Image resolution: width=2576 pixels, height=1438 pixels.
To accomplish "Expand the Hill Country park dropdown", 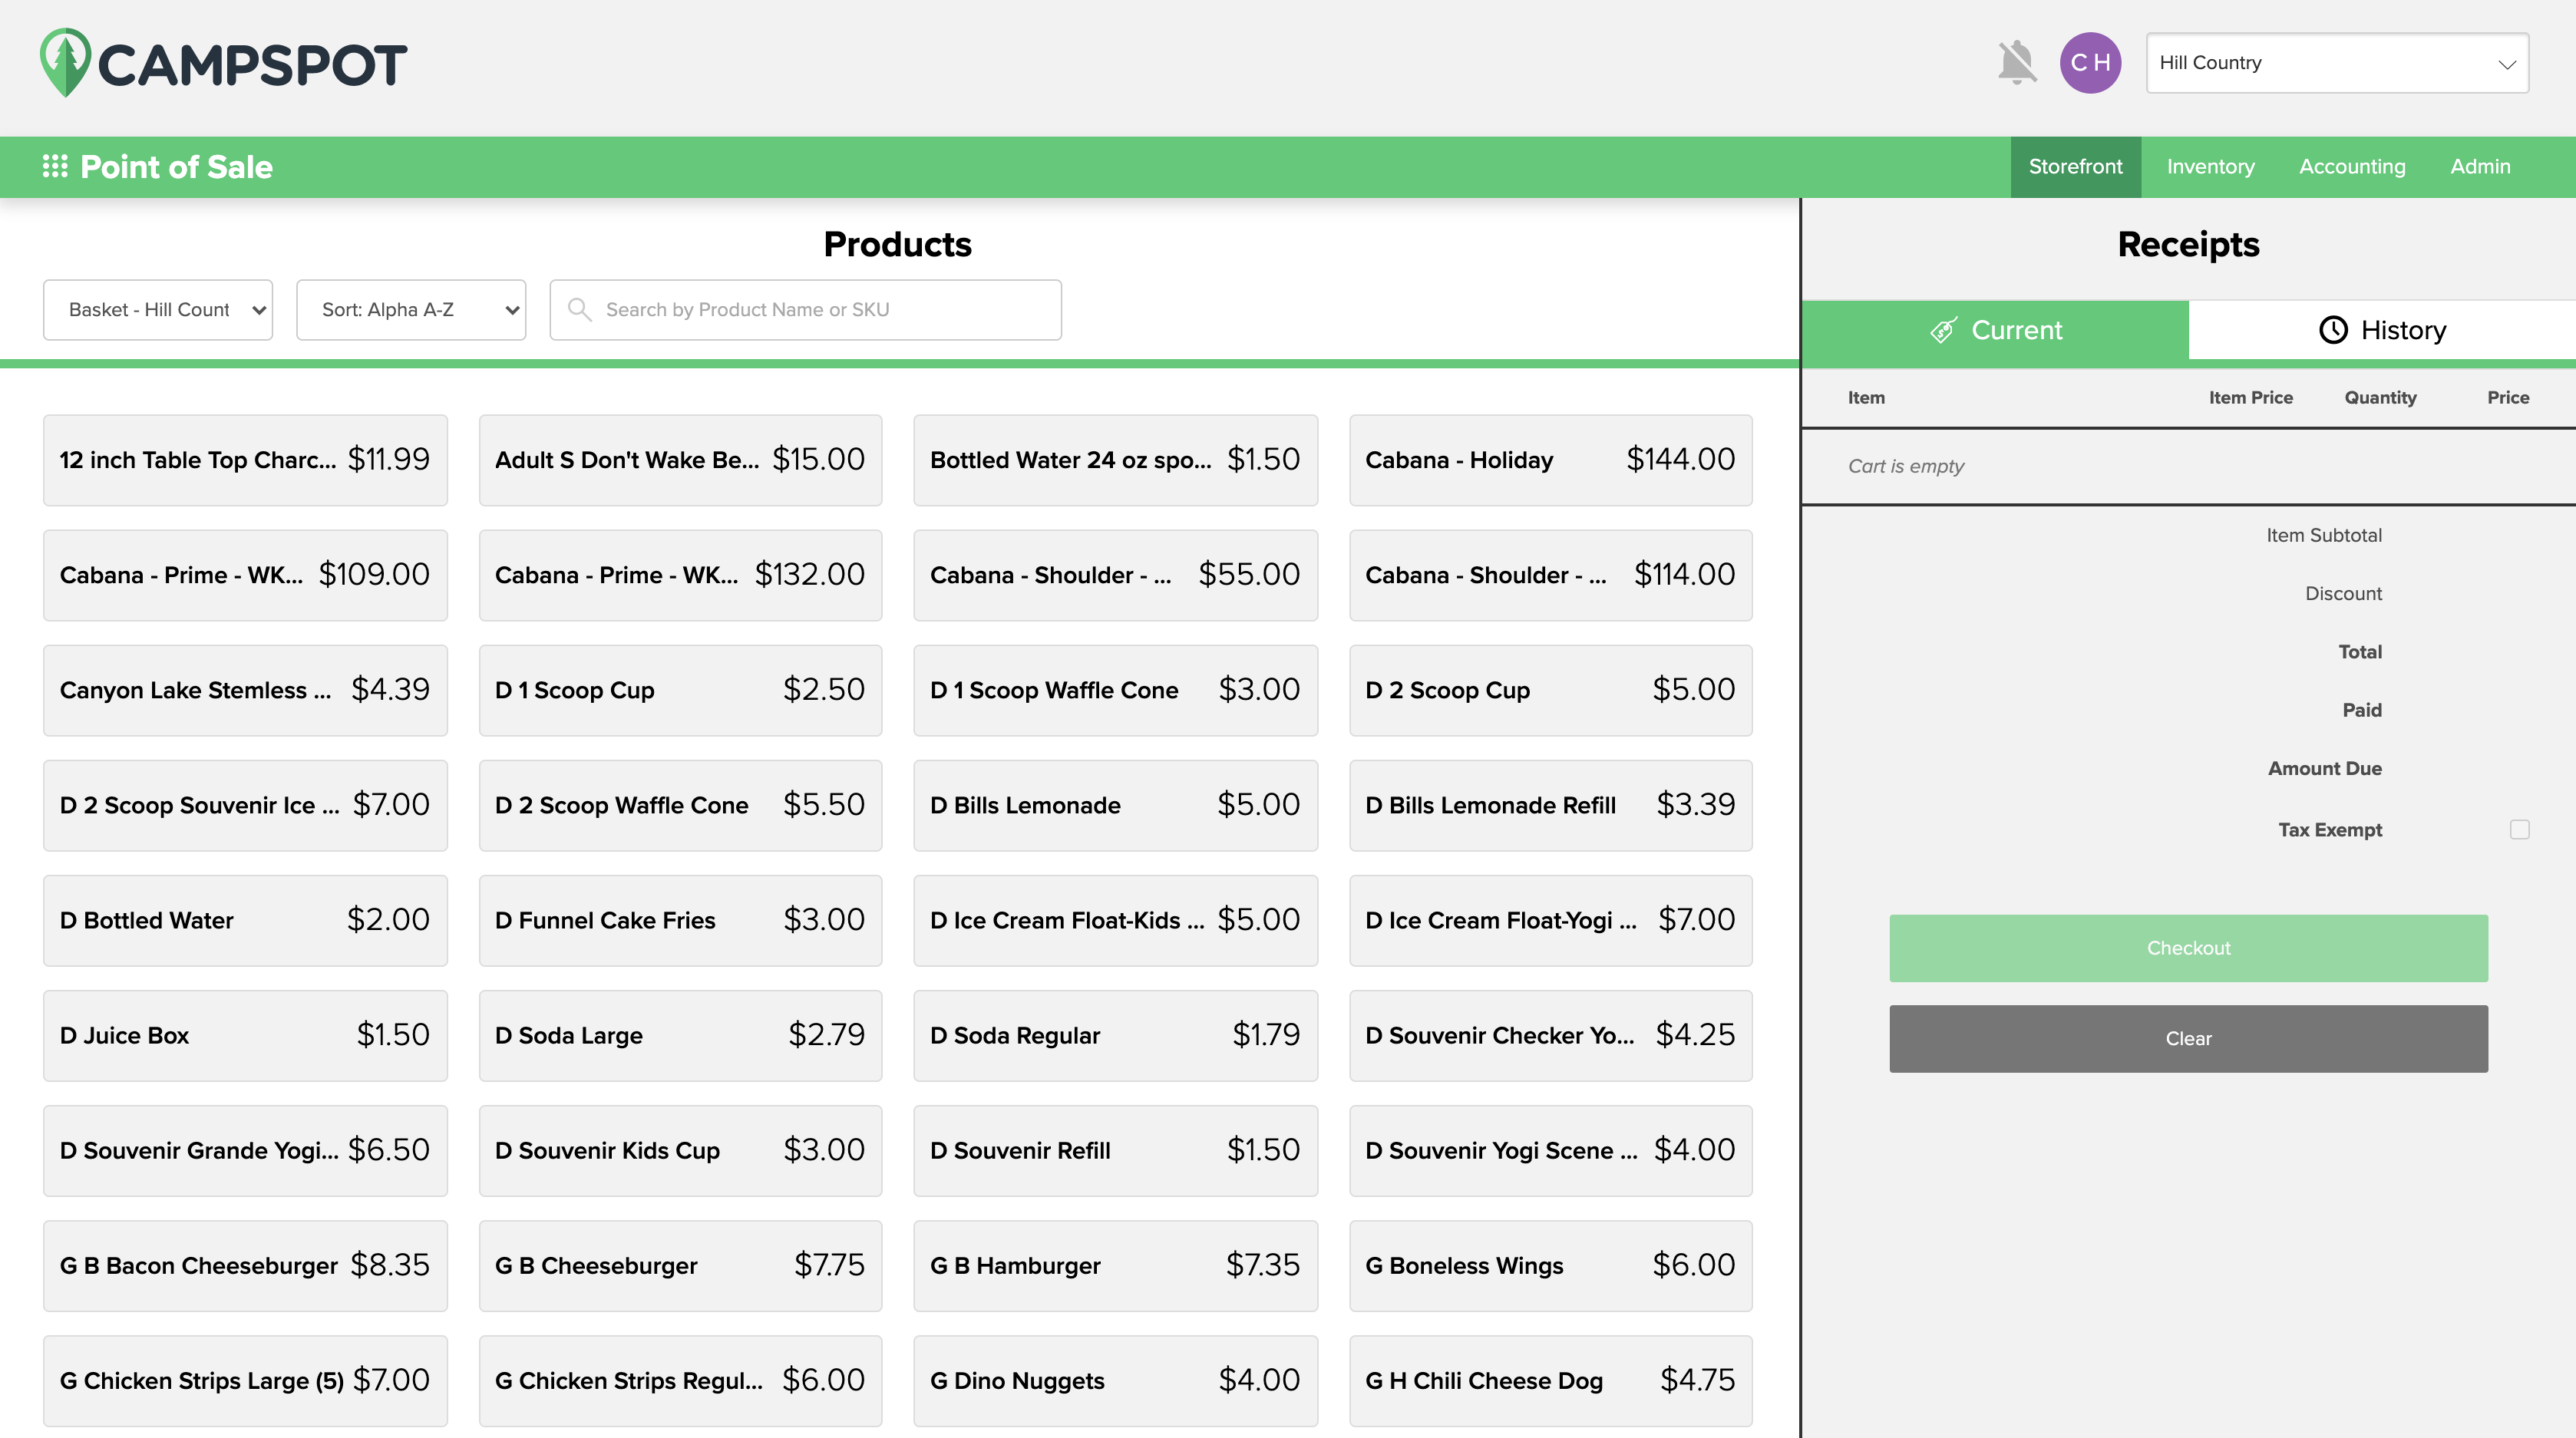I will coord(2336,63).
